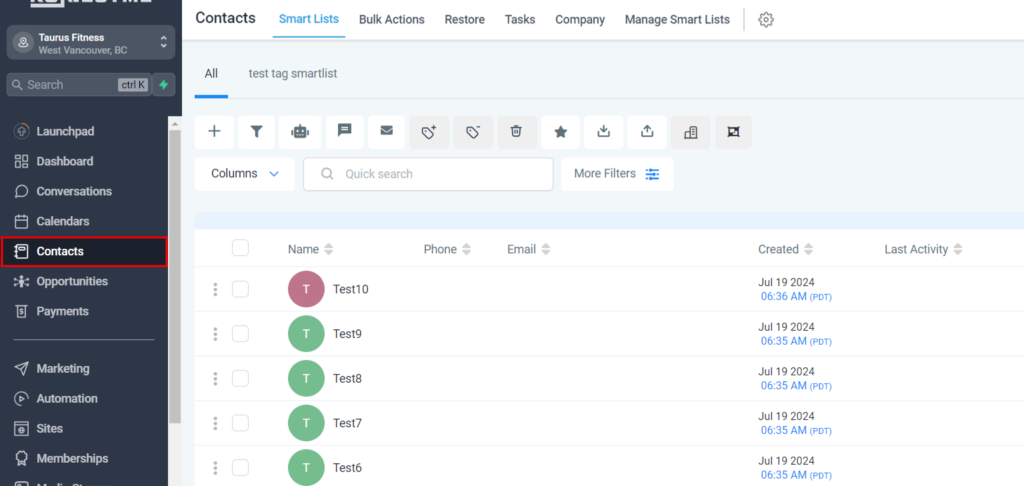
Task: Click the import contacts download icon
Action: [x=604, y=131]
